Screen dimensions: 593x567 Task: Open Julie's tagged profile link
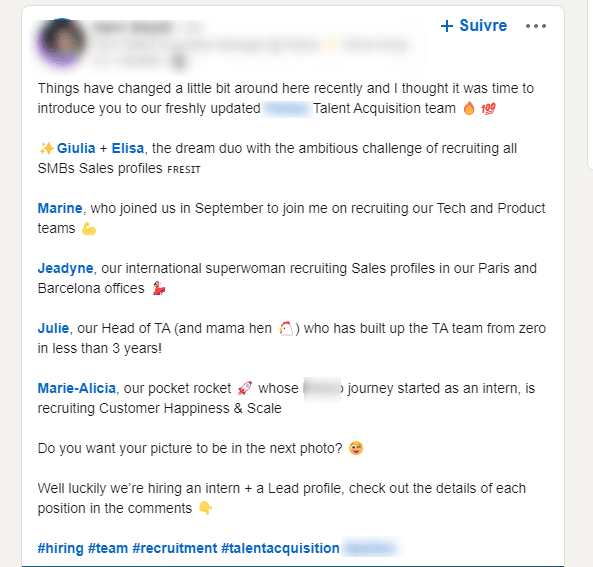[53, 328]
